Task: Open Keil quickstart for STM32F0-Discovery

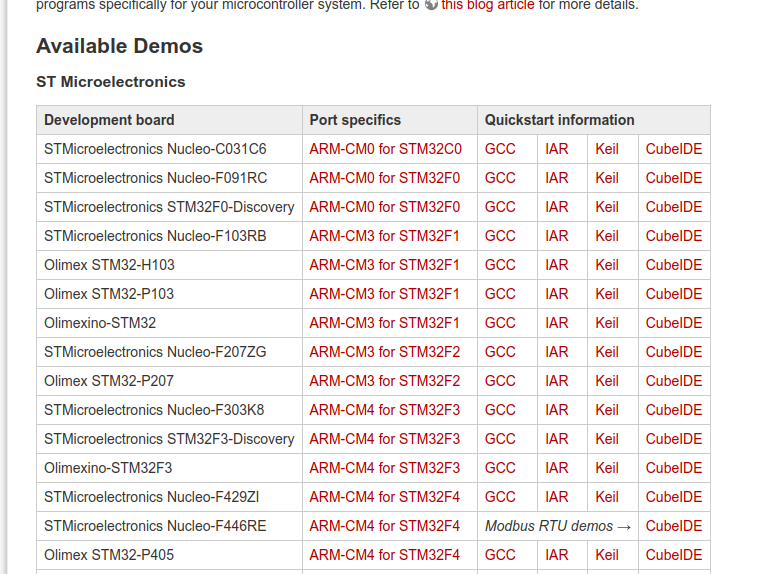Action: (x=607, y=207)
